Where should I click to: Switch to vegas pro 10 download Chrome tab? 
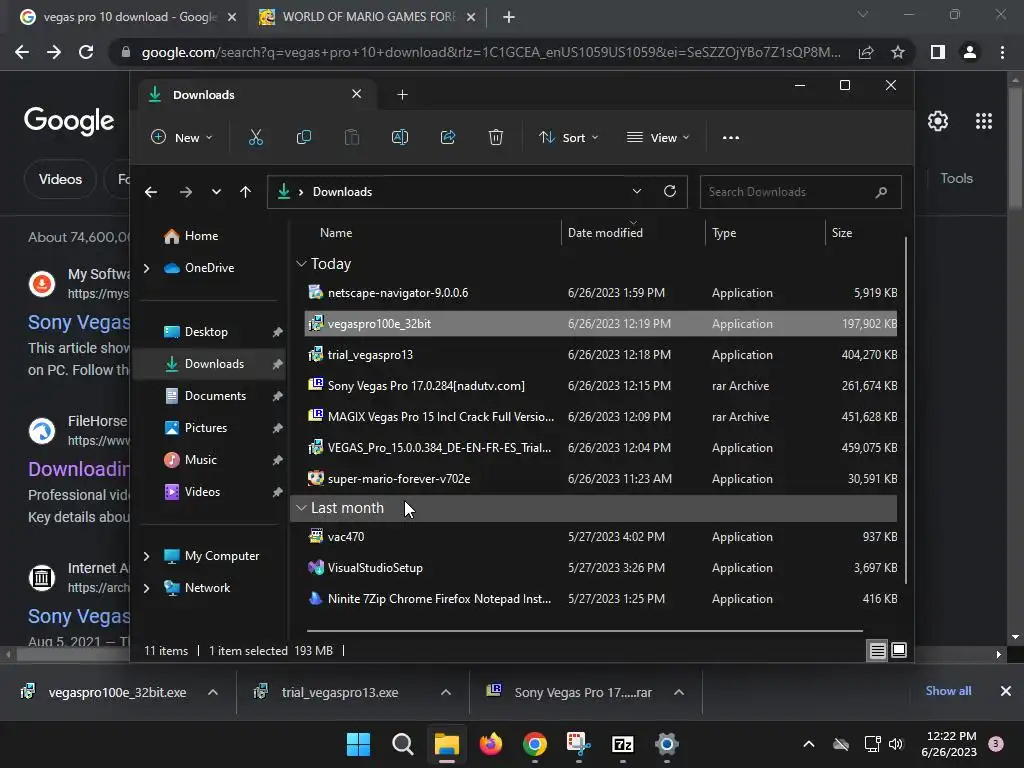click(128, 17)
